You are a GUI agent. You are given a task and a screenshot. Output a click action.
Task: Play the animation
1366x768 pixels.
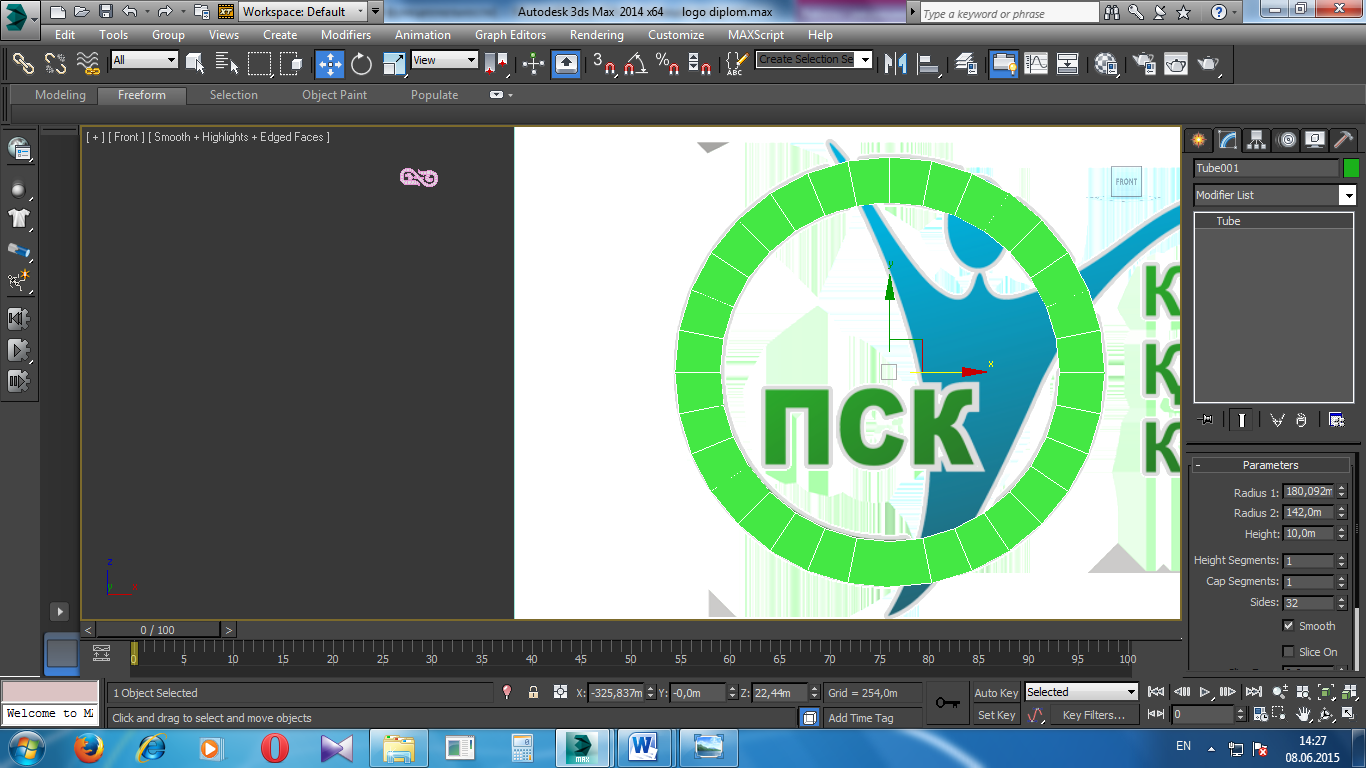coord(1206,692)
